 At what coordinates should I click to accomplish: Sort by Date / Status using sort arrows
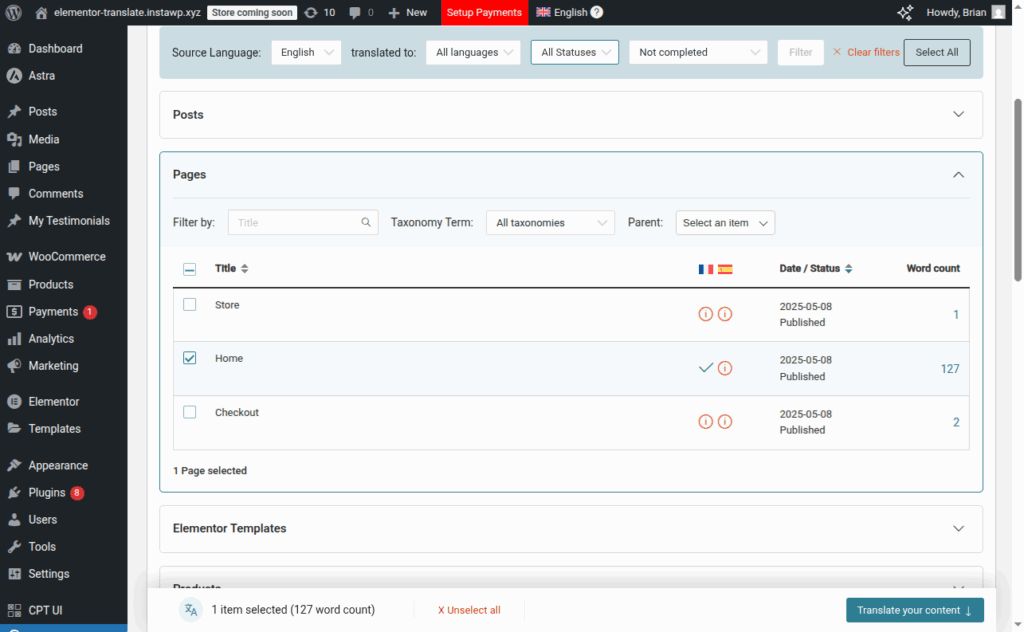(x=848, y=268)
